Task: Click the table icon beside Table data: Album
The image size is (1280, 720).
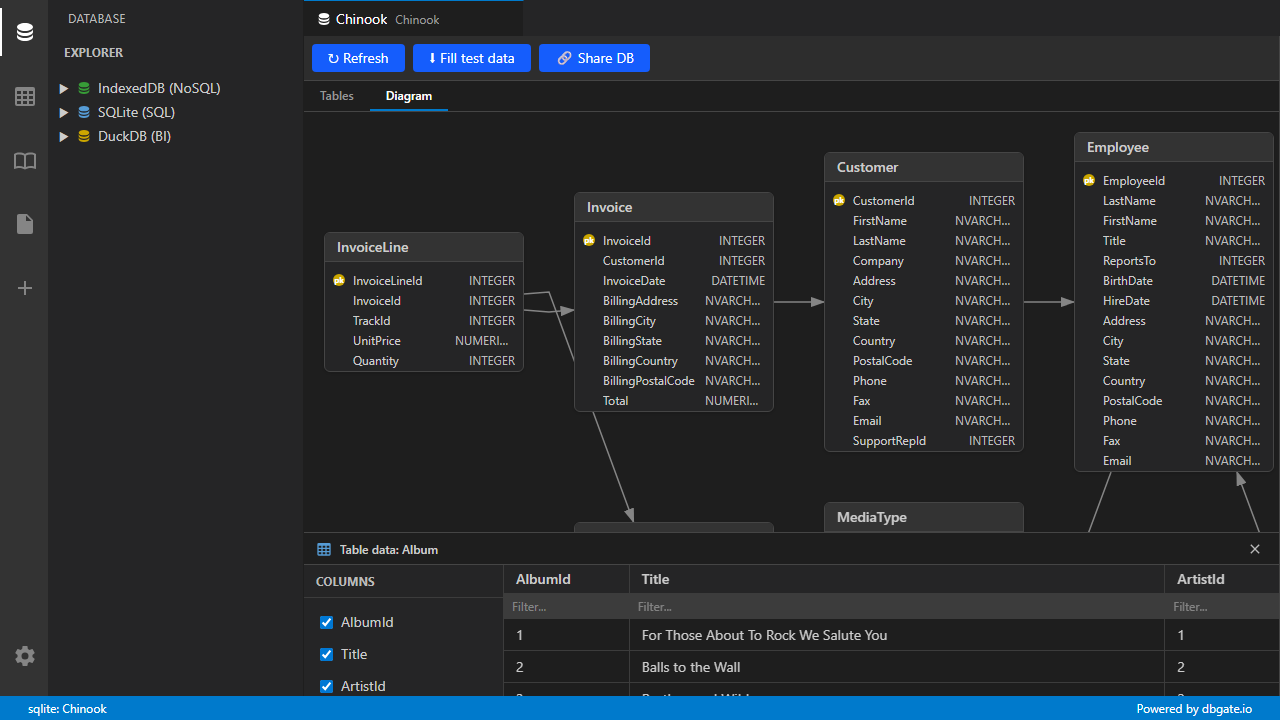Action: [x=323, y=549]
